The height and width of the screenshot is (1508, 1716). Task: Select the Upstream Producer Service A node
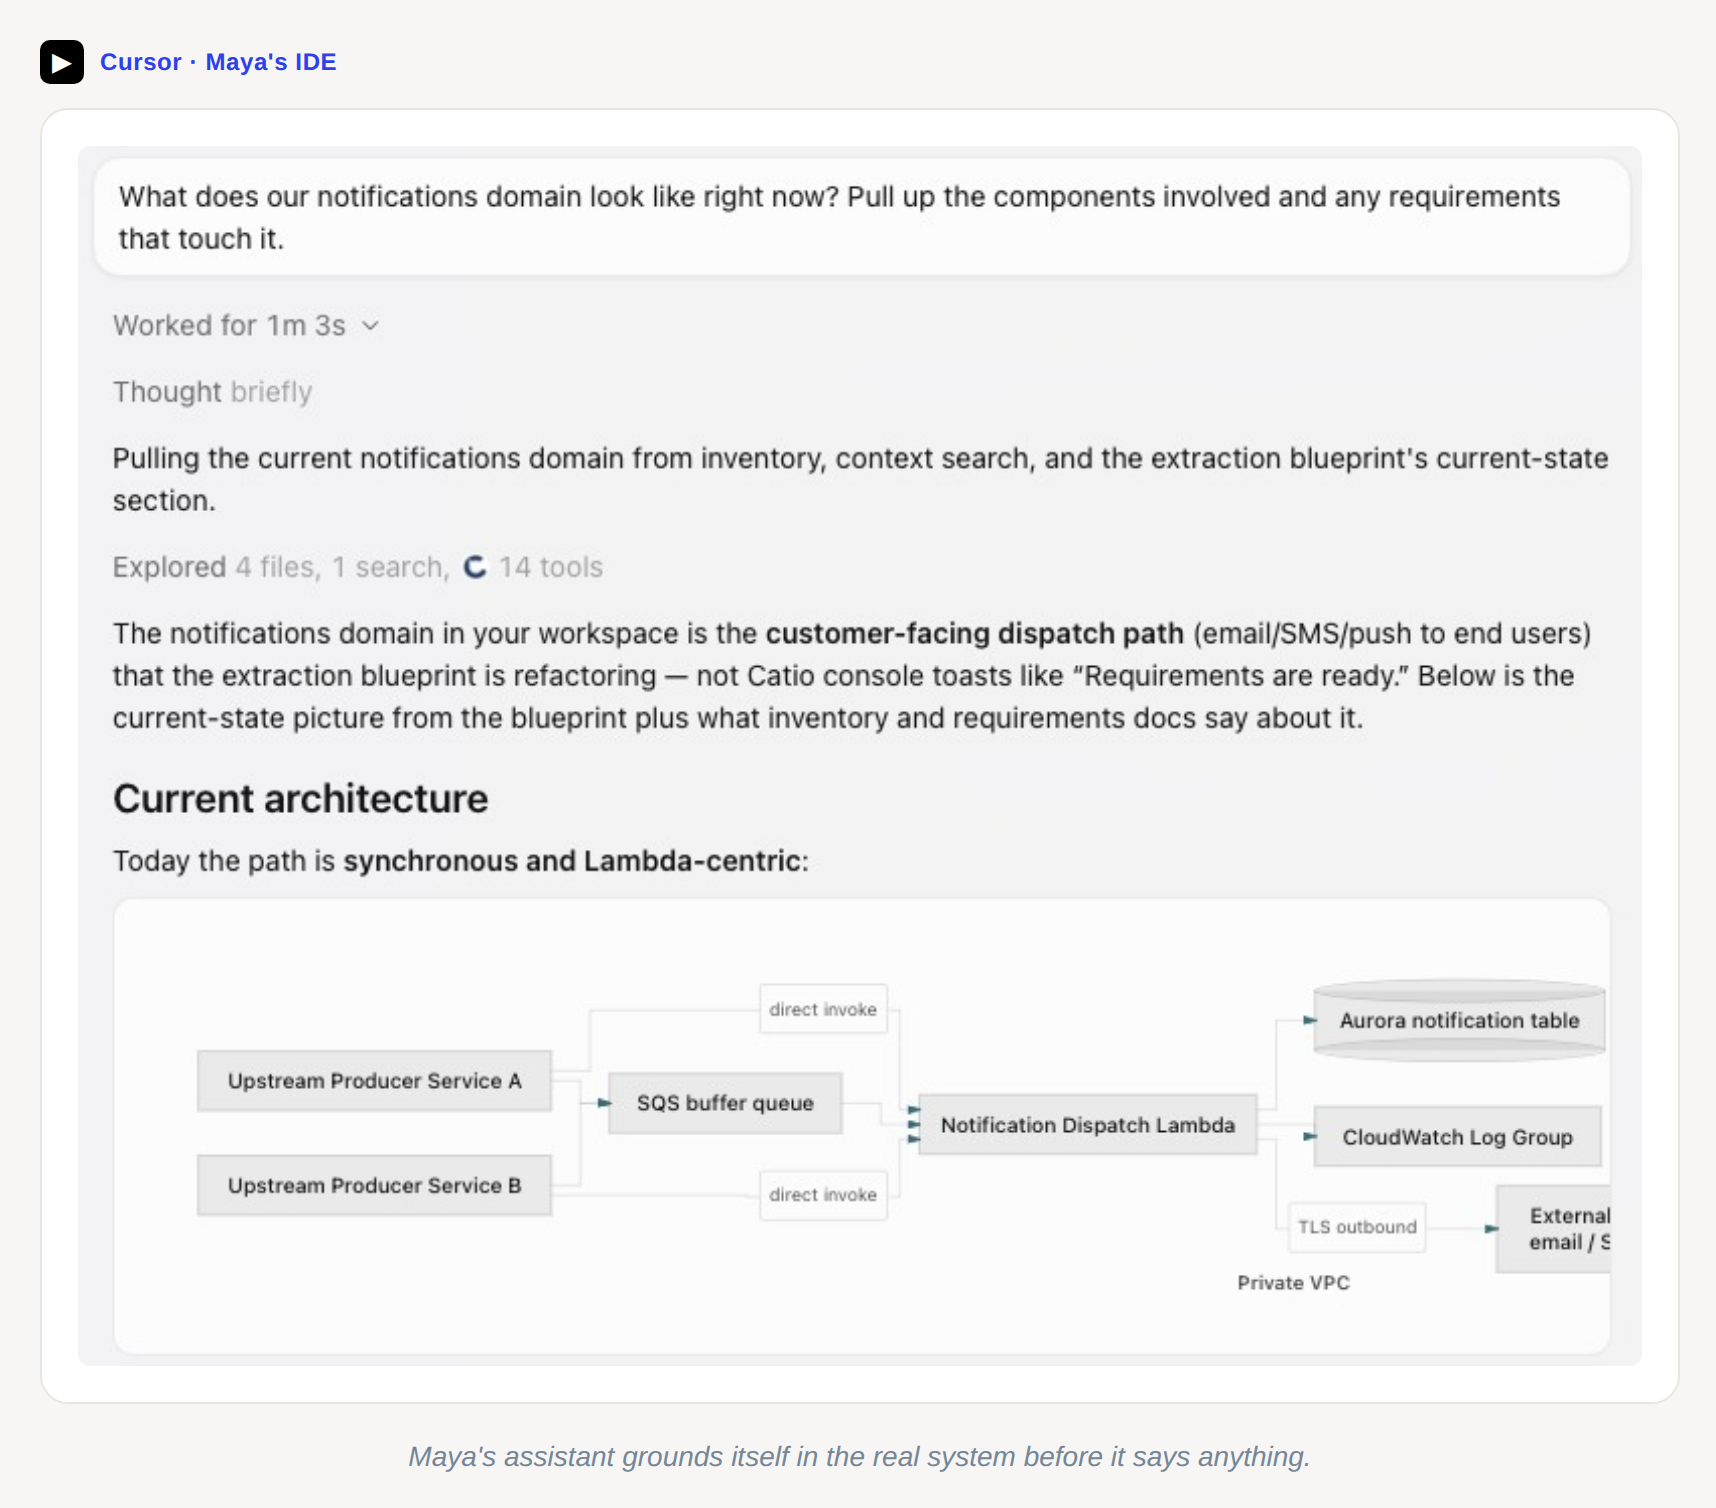tap(374, 1081)
